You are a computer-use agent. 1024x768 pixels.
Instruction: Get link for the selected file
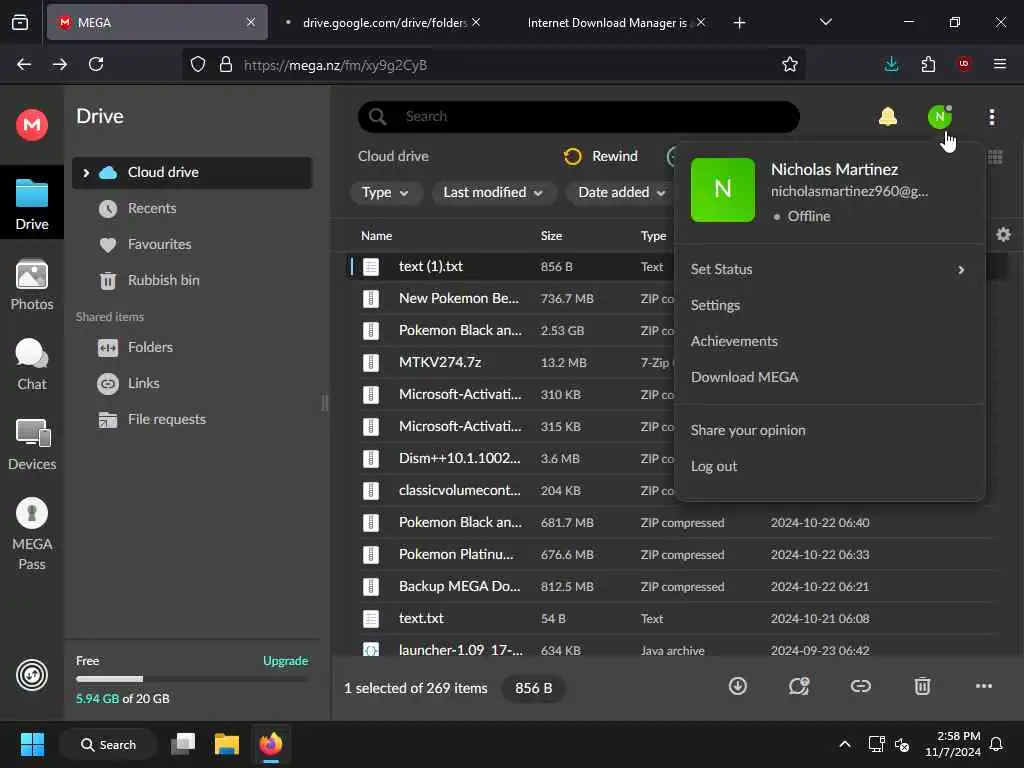click(x=860, y=686)
